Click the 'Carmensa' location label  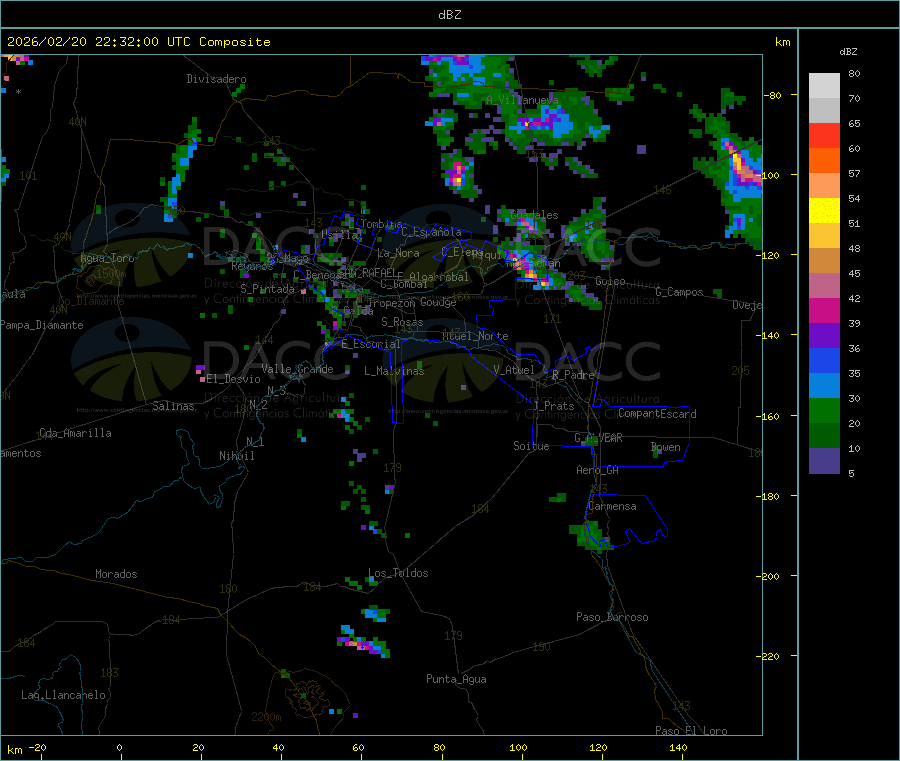[612, 506]
